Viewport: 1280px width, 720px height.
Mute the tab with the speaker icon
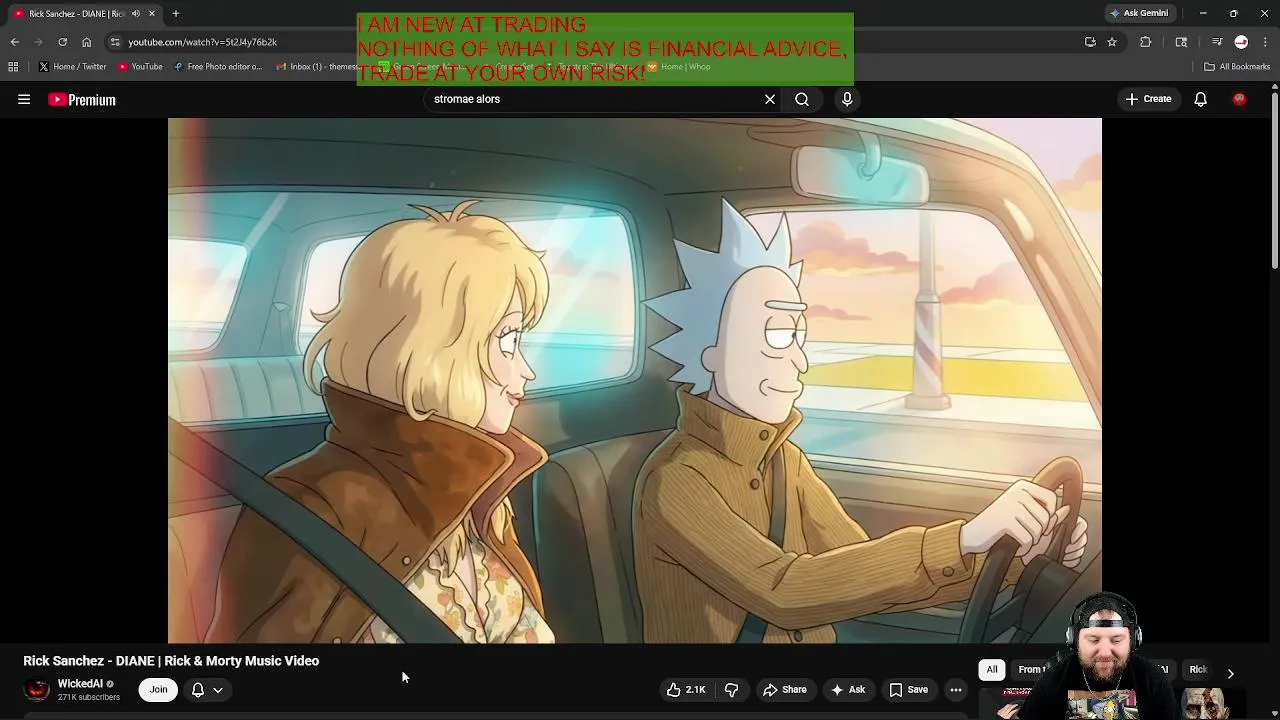pyautogui.click(x=136, y=13)
